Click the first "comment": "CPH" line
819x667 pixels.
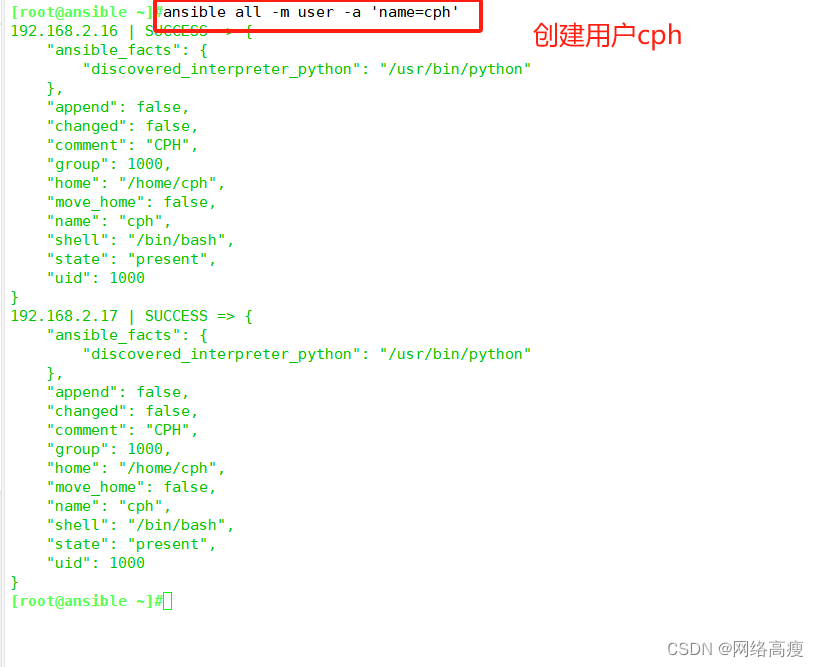(x=122, y=145)
